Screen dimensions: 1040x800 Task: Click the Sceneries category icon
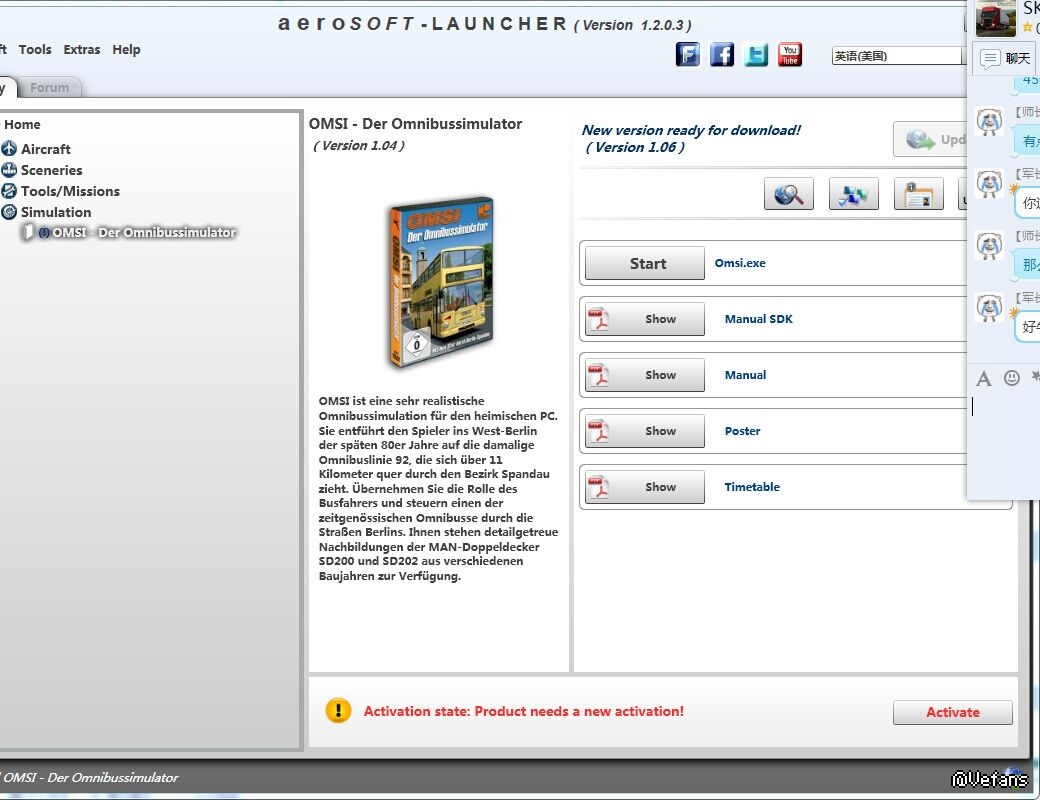click(x=9, y=170)
